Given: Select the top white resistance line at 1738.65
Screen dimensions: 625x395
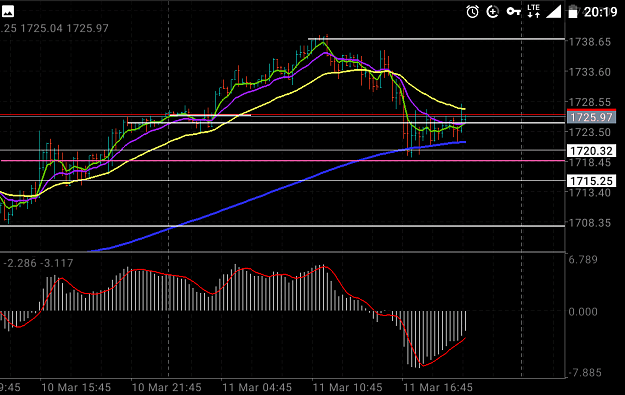Looking at the screenshot, I should [436, 39].
